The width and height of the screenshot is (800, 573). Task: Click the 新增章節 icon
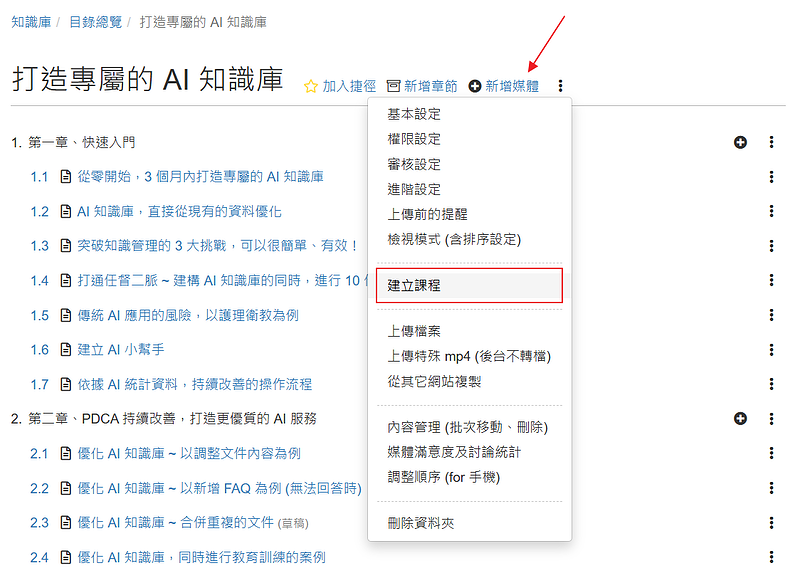point(393,87)
